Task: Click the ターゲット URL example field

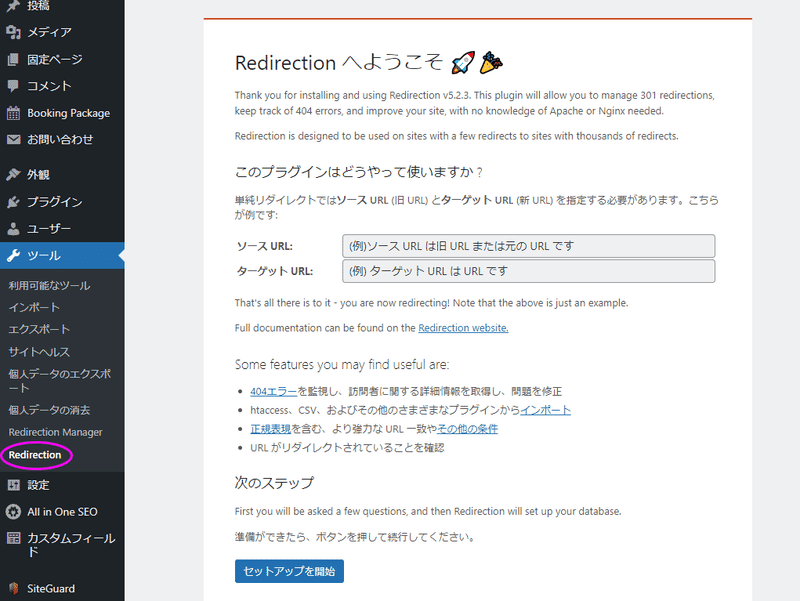Action: click(529, 271)
